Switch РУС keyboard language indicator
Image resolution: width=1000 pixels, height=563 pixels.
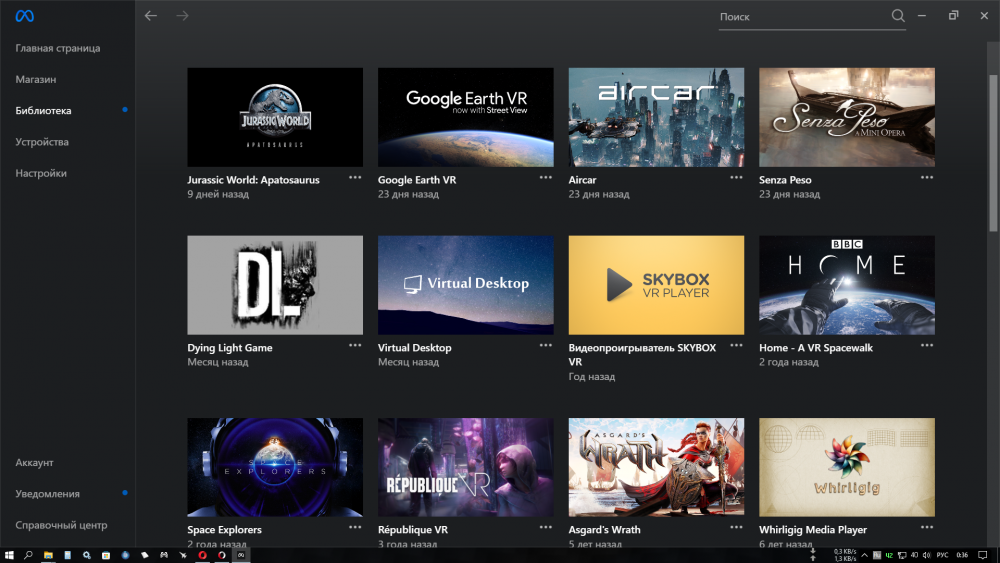point(943,555)
